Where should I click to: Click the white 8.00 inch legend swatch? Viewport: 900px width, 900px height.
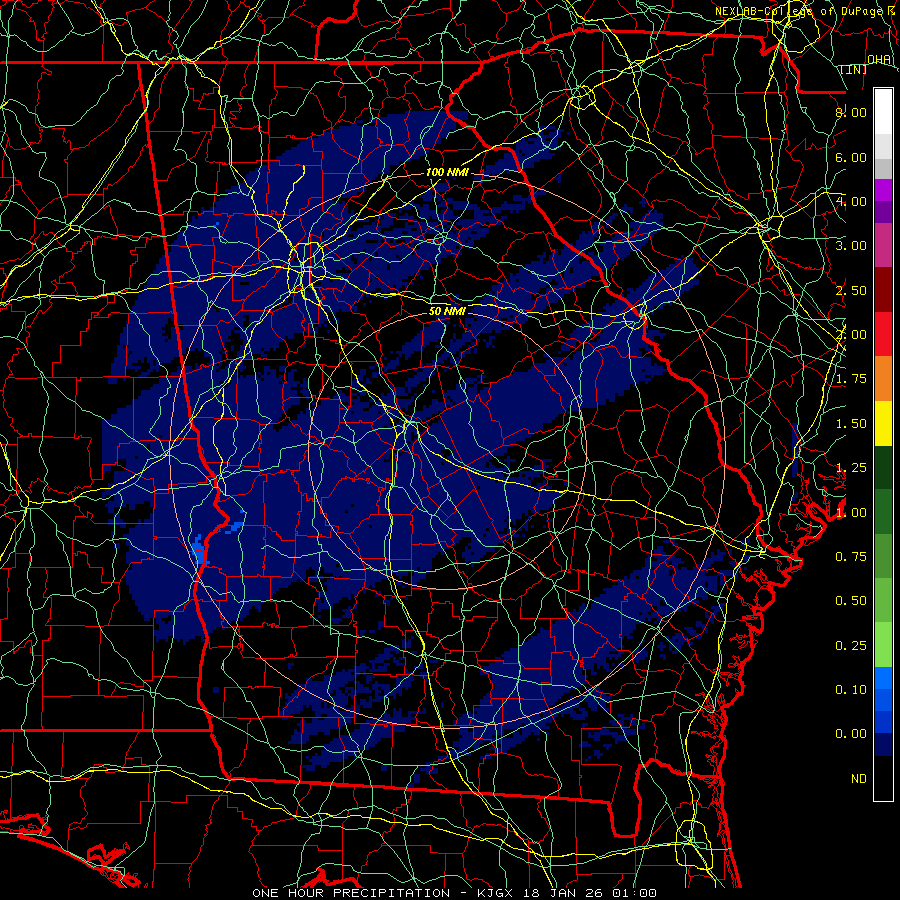(883, 112)
